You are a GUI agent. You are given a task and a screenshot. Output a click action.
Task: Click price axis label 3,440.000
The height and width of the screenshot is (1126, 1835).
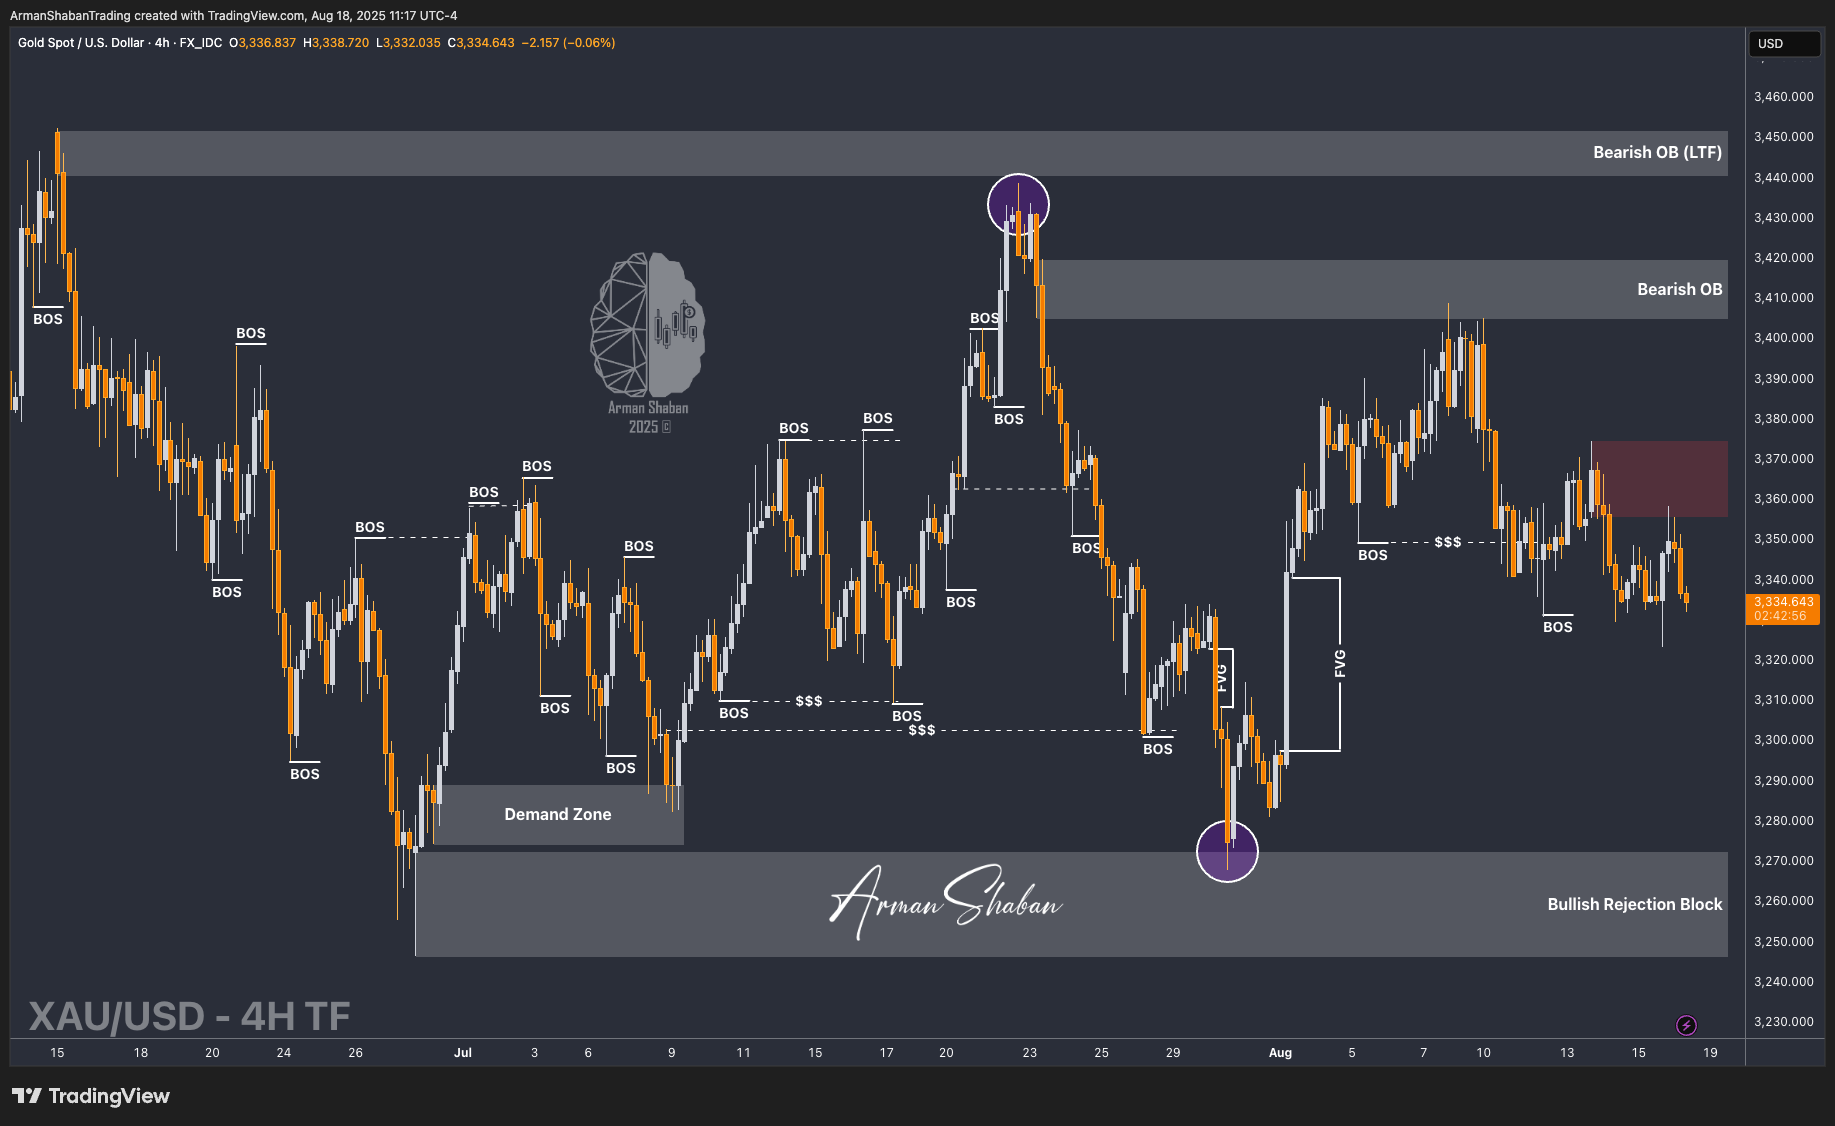click(x=1783, y=178)
